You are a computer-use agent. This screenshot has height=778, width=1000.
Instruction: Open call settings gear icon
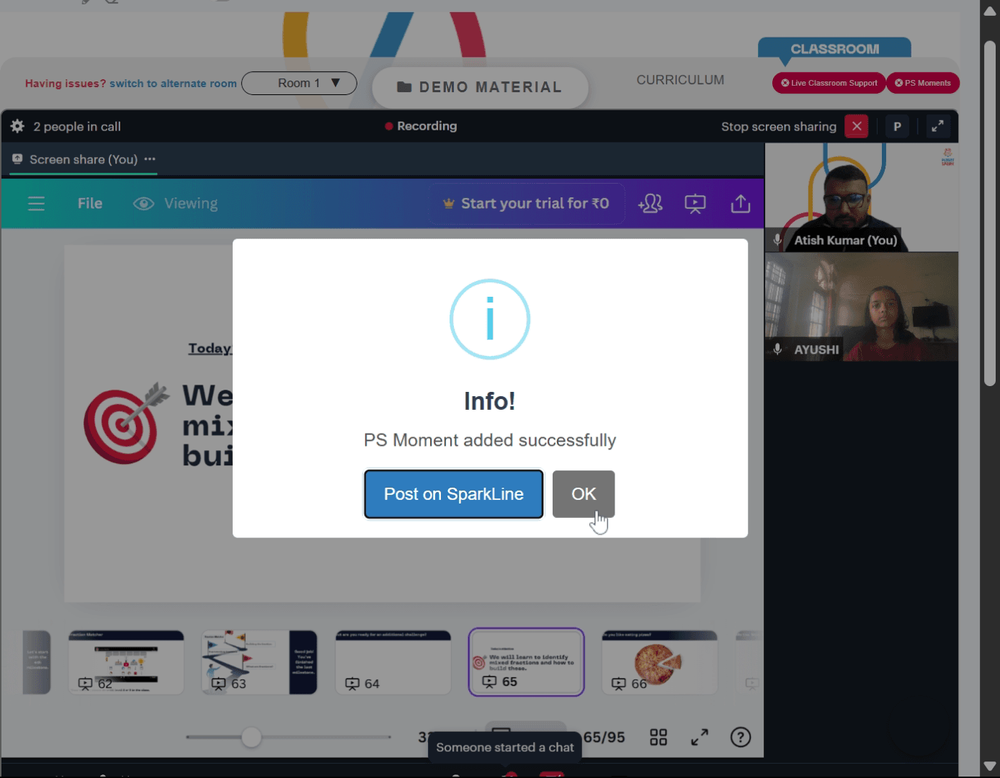pos(17,126)
